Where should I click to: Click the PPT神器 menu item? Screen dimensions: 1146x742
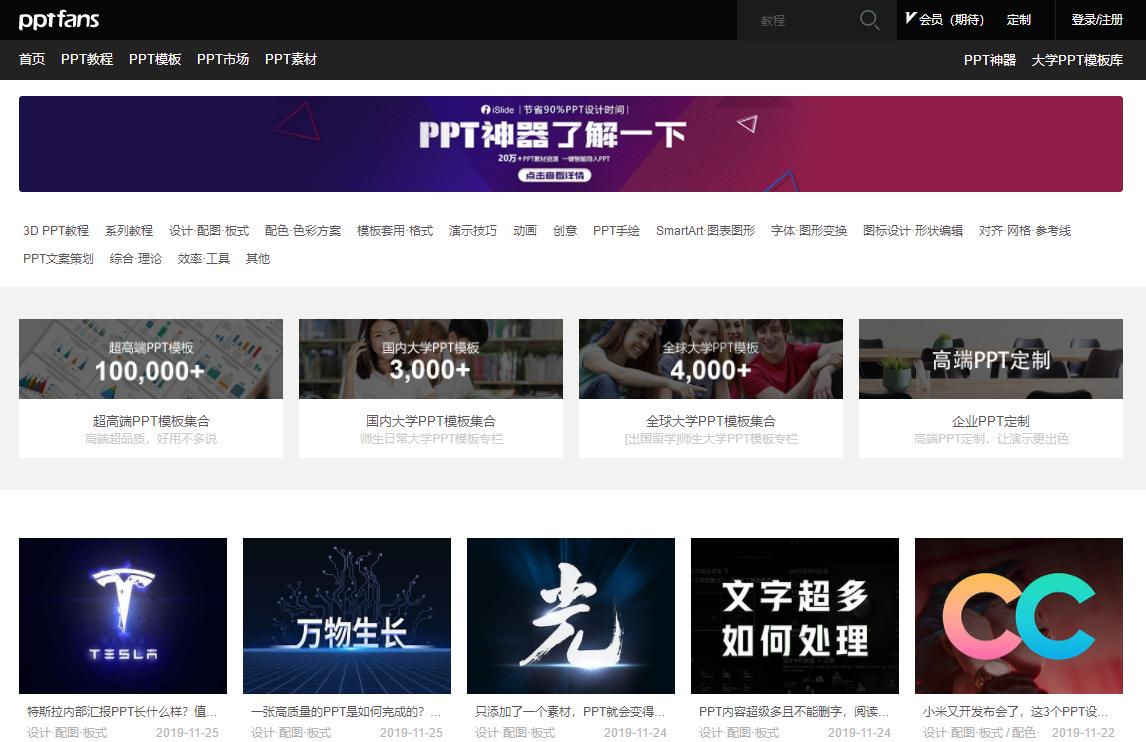click(989, 60)
